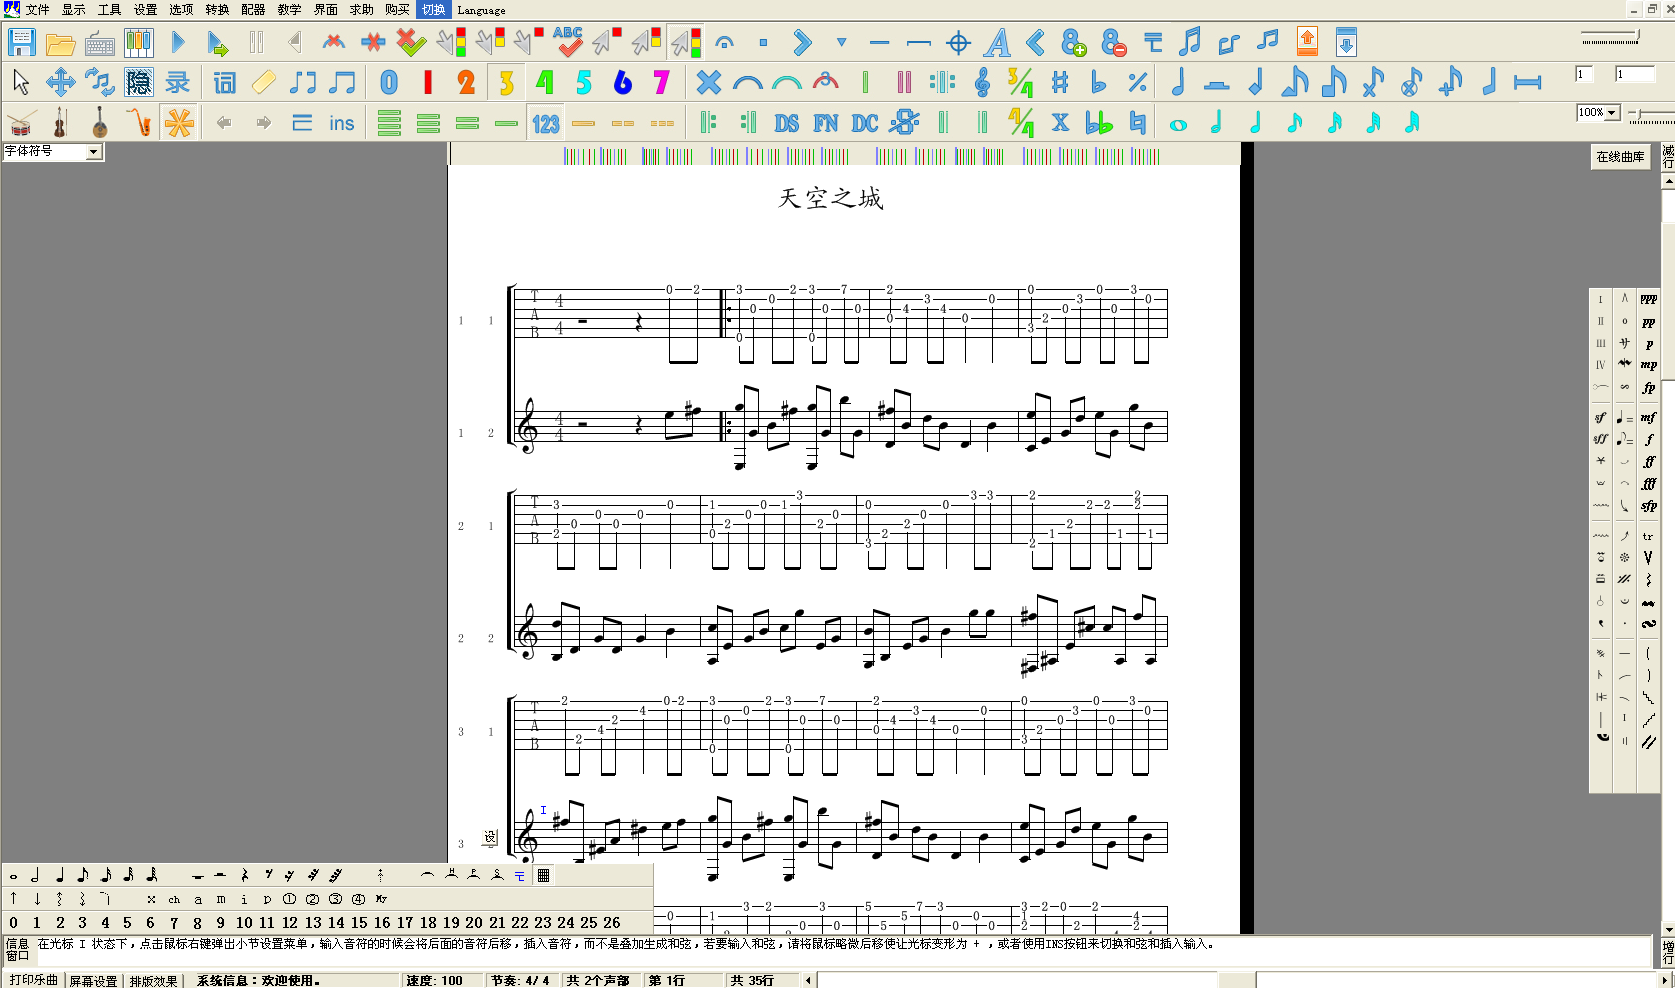Select fret number 12 in bottom palette
Image resolution: width=1675 pixels, height=988 pixels.
290,923
